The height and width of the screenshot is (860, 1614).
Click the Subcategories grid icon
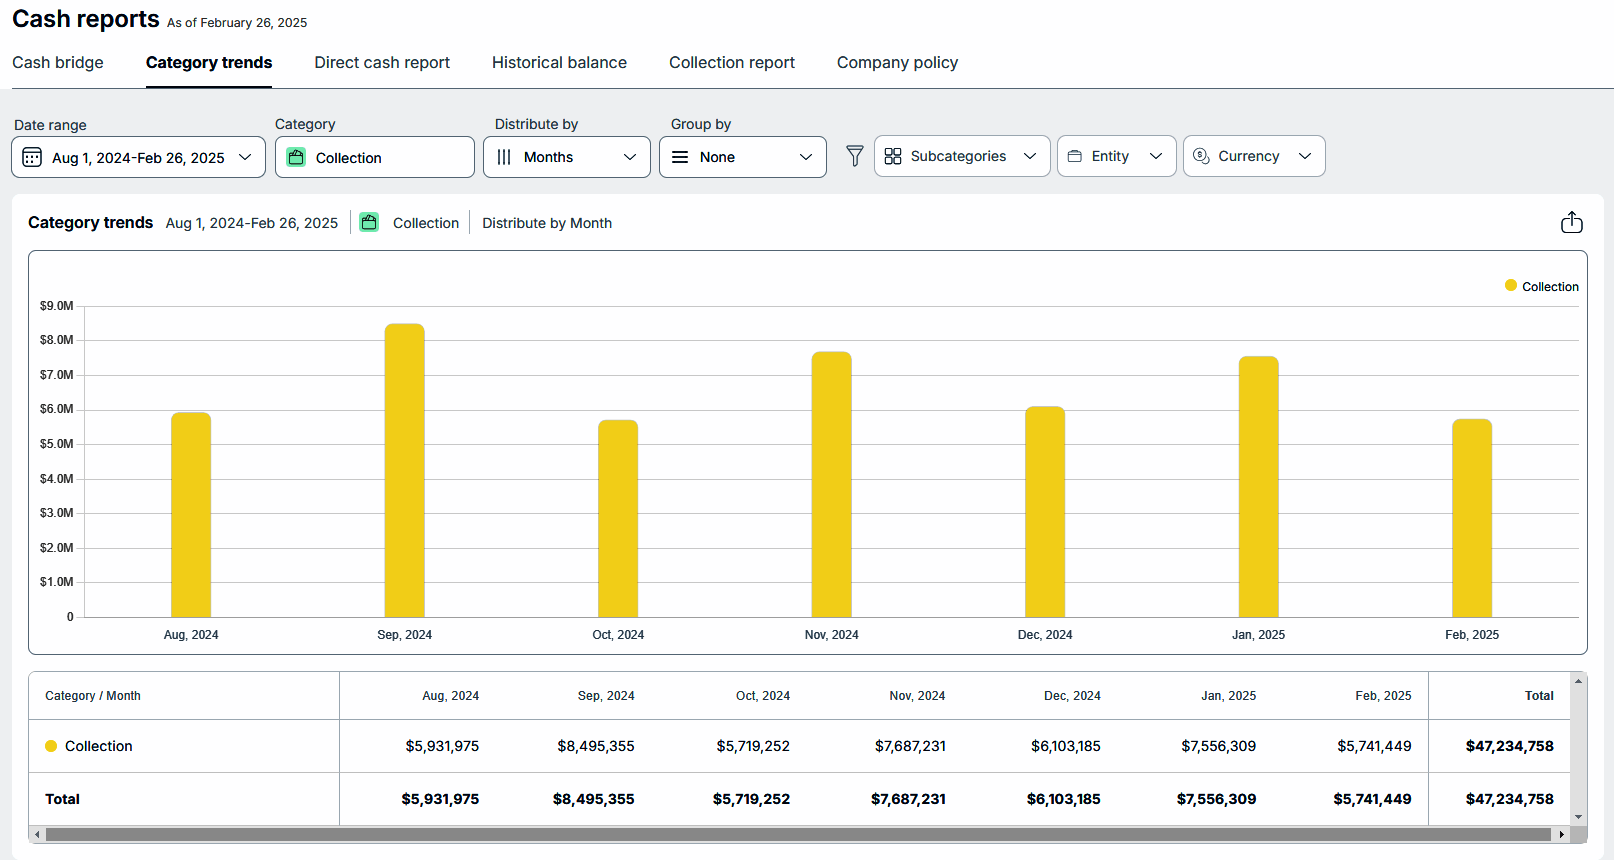pos(893,156)
